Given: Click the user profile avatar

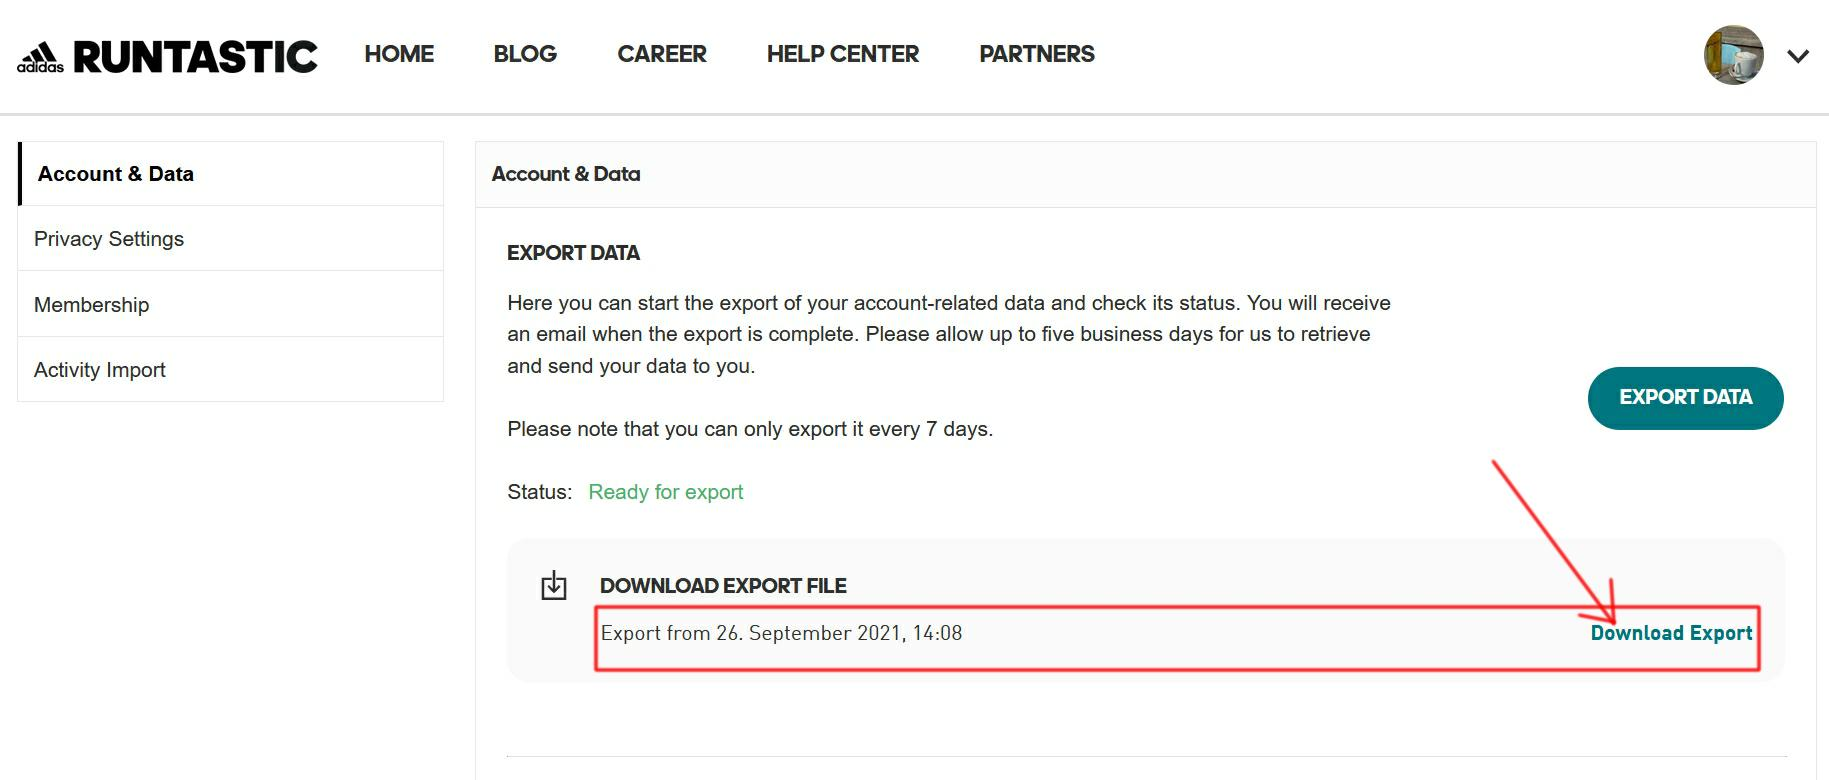Looking at the screenshot, I should (1733, 55).
